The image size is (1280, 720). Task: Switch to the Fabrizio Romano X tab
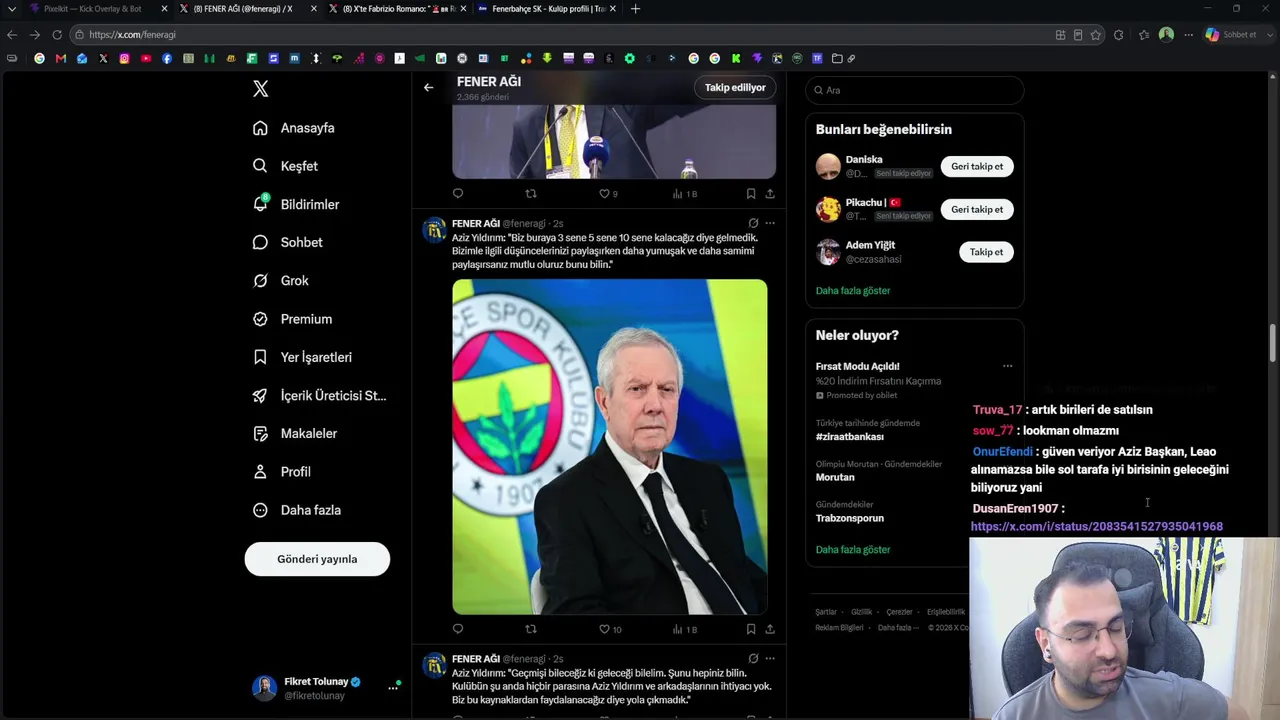pyautogui.click(x=396, y=9)
